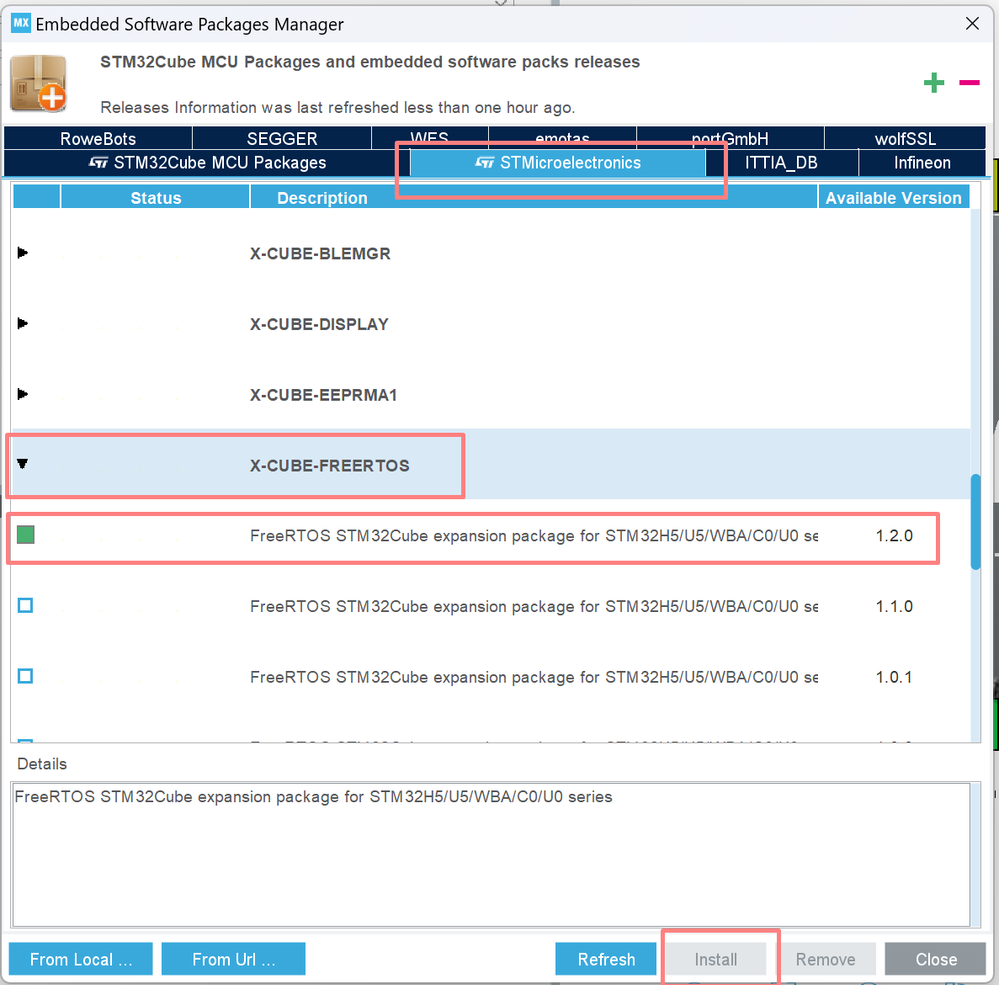This screenshot has height=985, width=999.
Task: Open the ITTIA_DB tab
Action: pyautogui.click(x=781, y=162)
